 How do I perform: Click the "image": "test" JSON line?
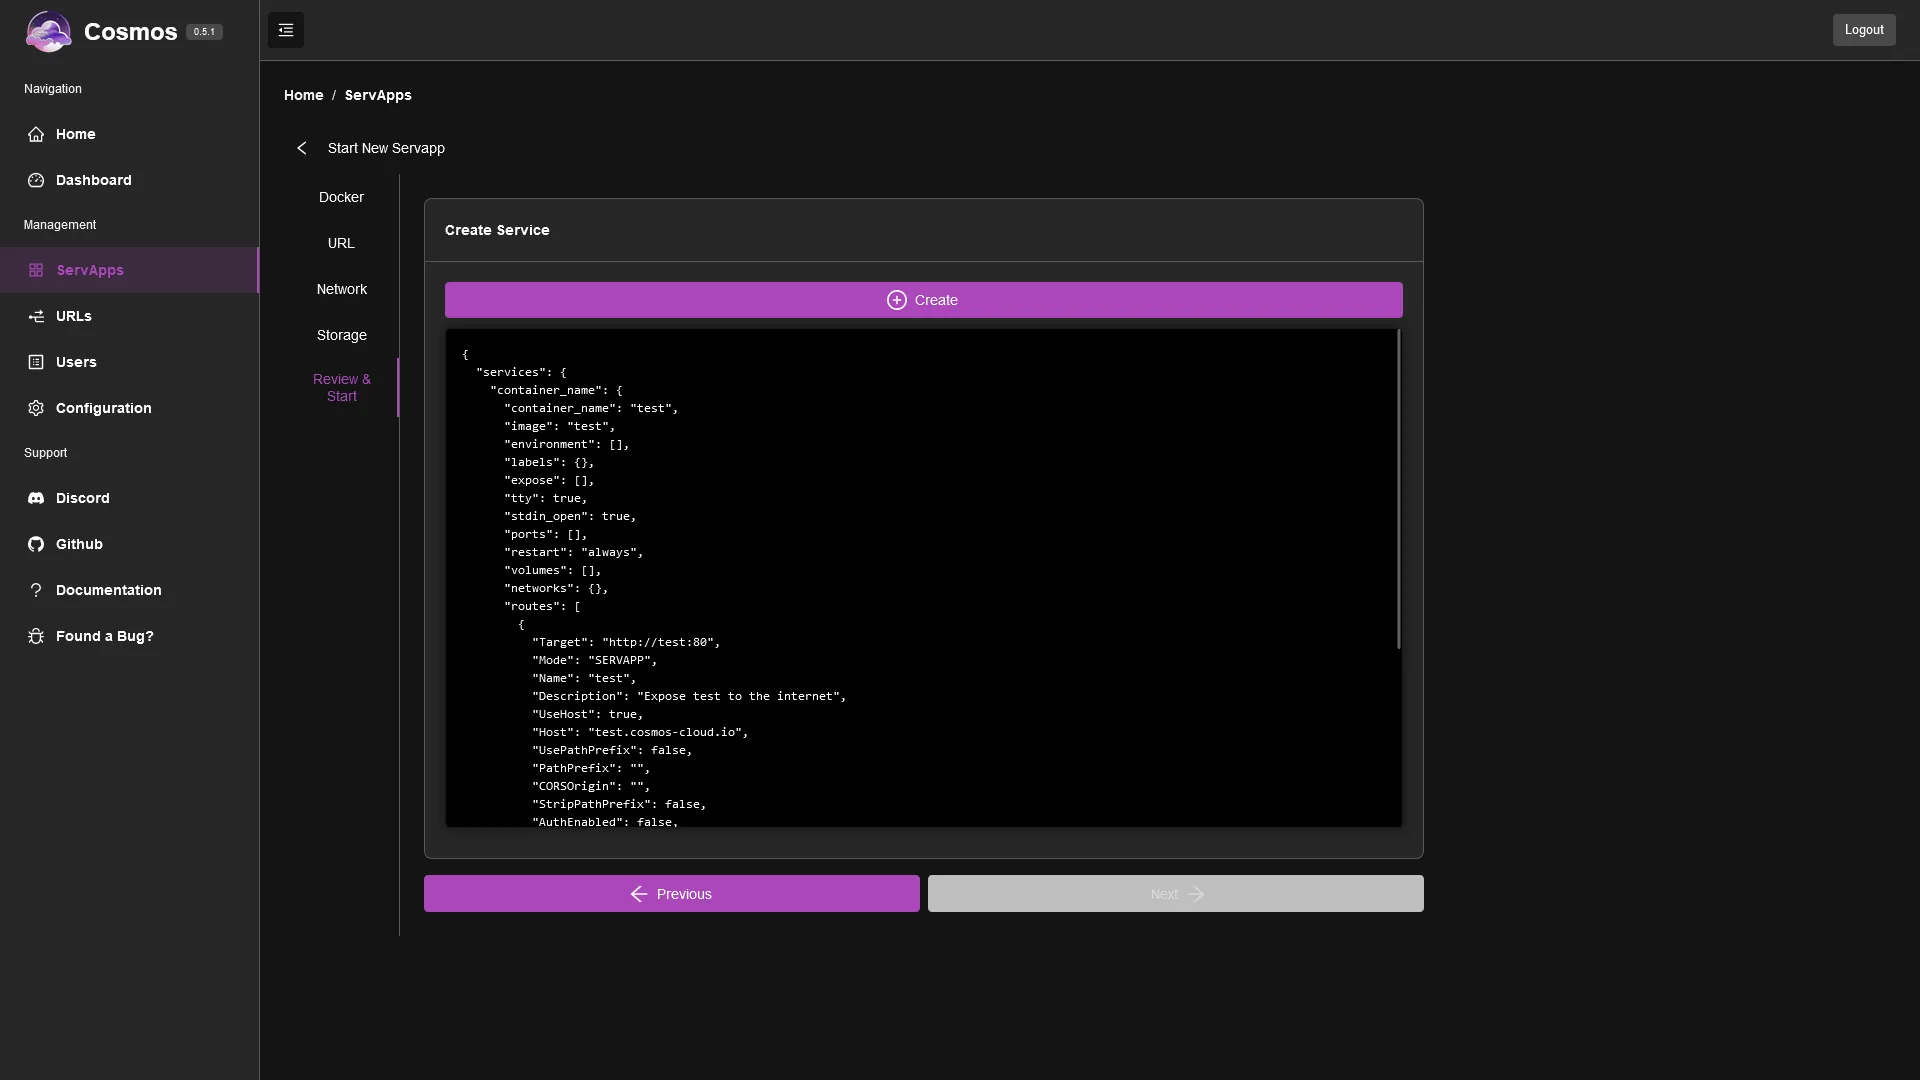tap(559, 426)
